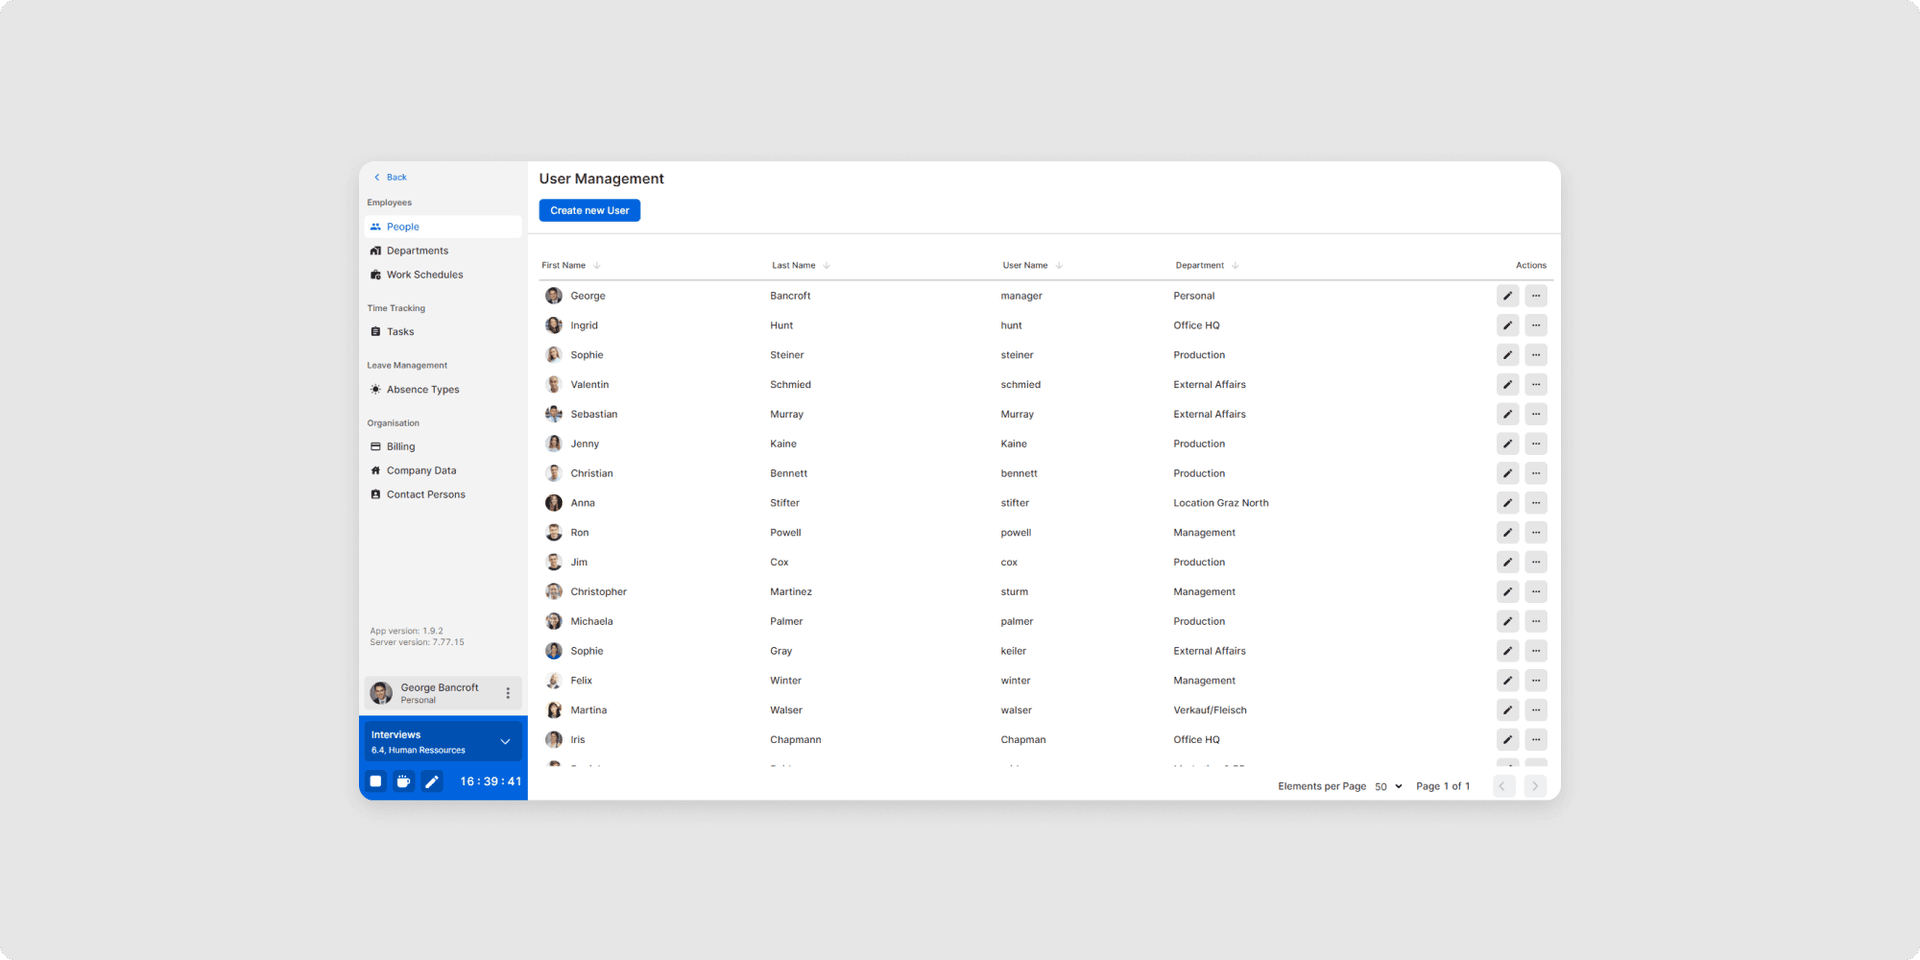Open the People section
The width and height of the screenshot is (1920, 960).
coord(443,227)
